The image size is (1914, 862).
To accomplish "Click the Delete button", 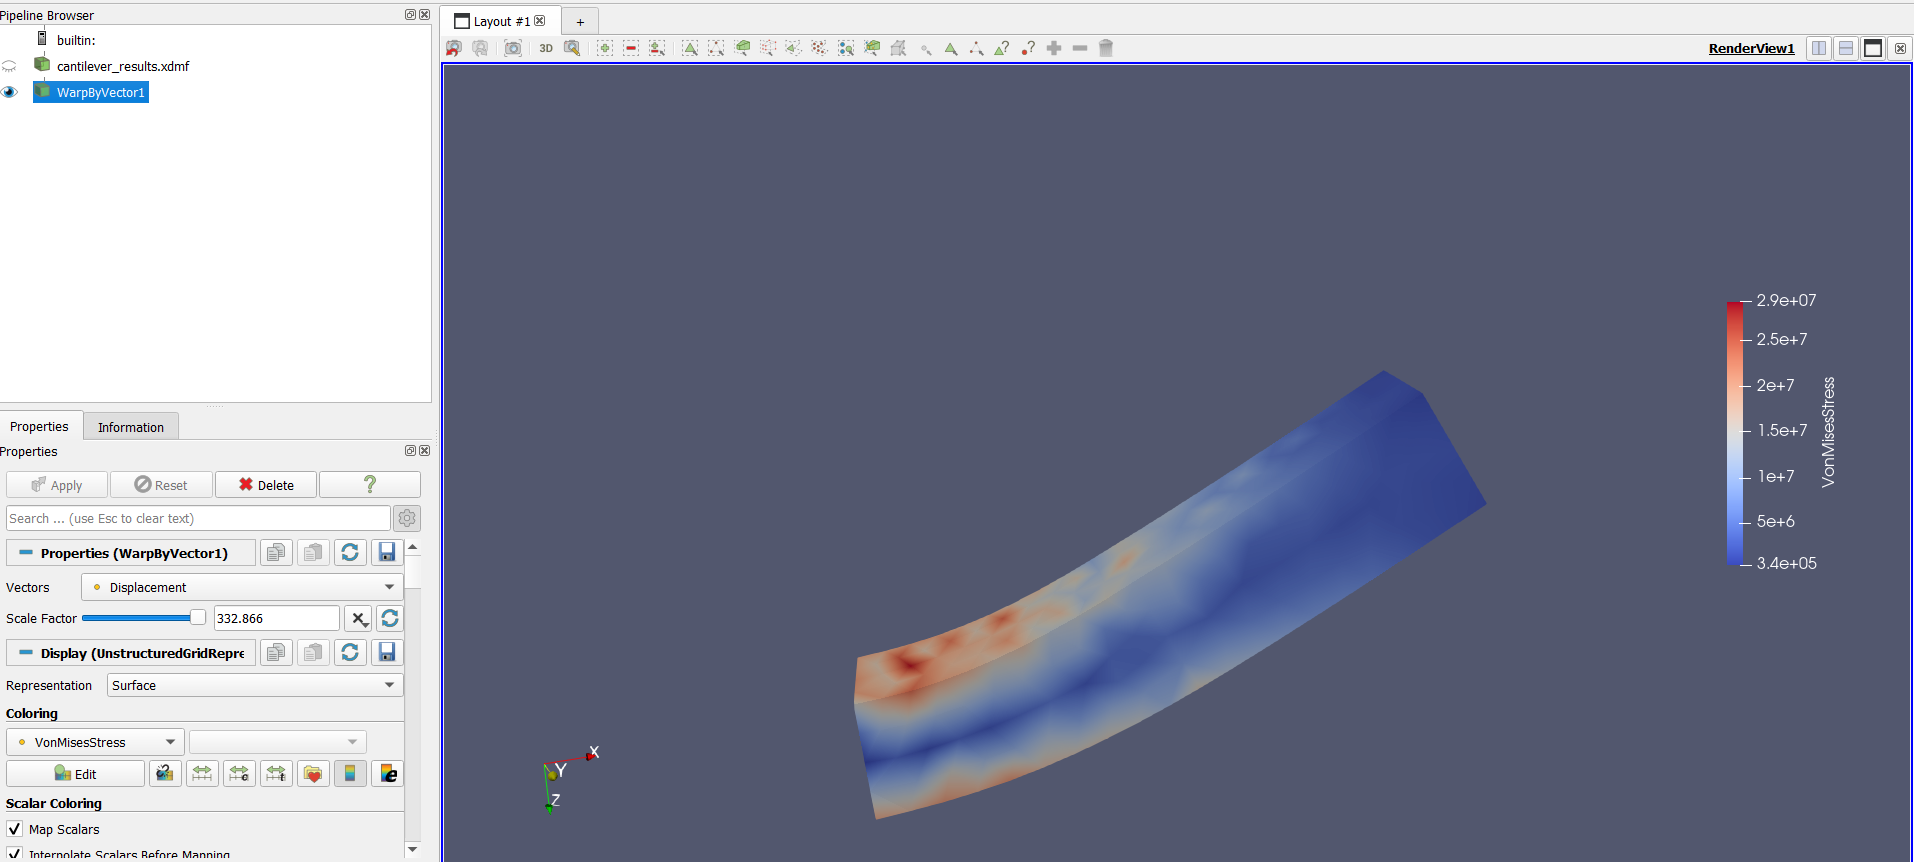I will point(266,485).
